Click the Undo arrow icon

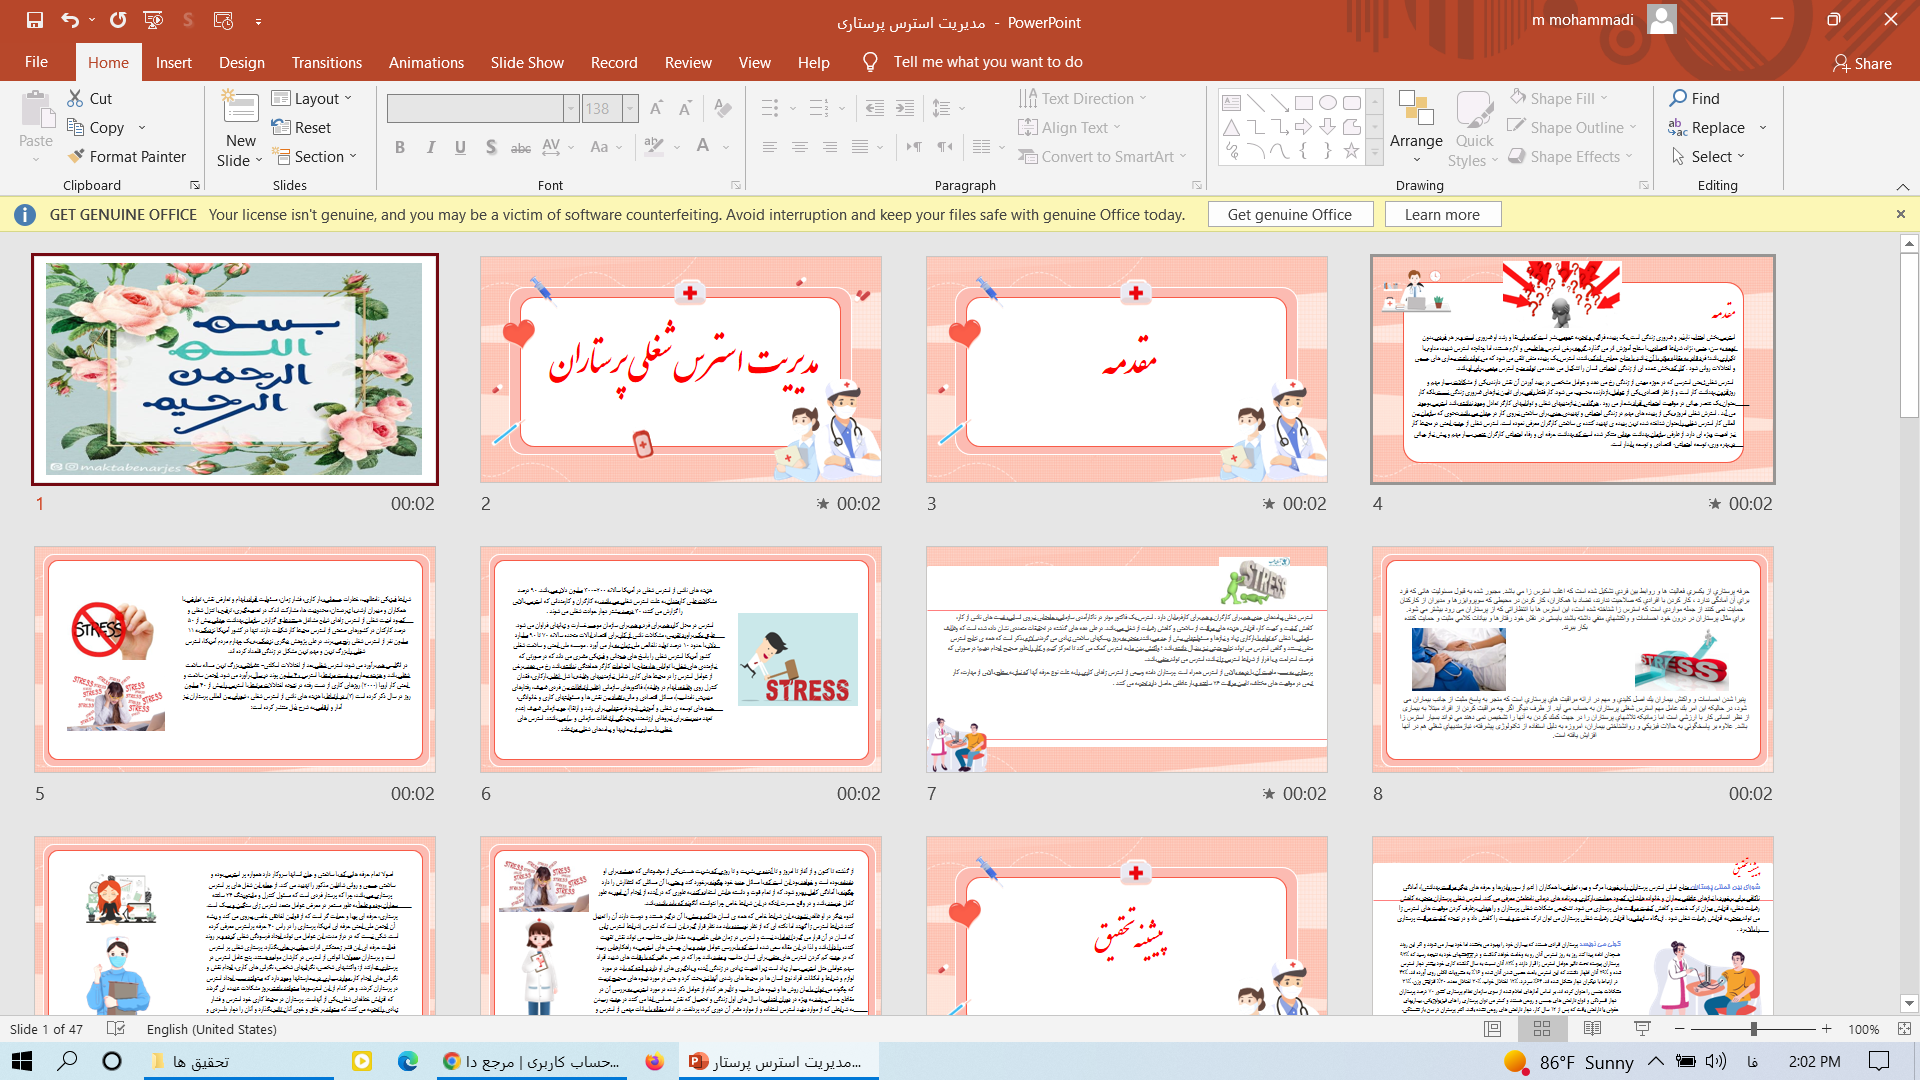(x=69, y=20)
